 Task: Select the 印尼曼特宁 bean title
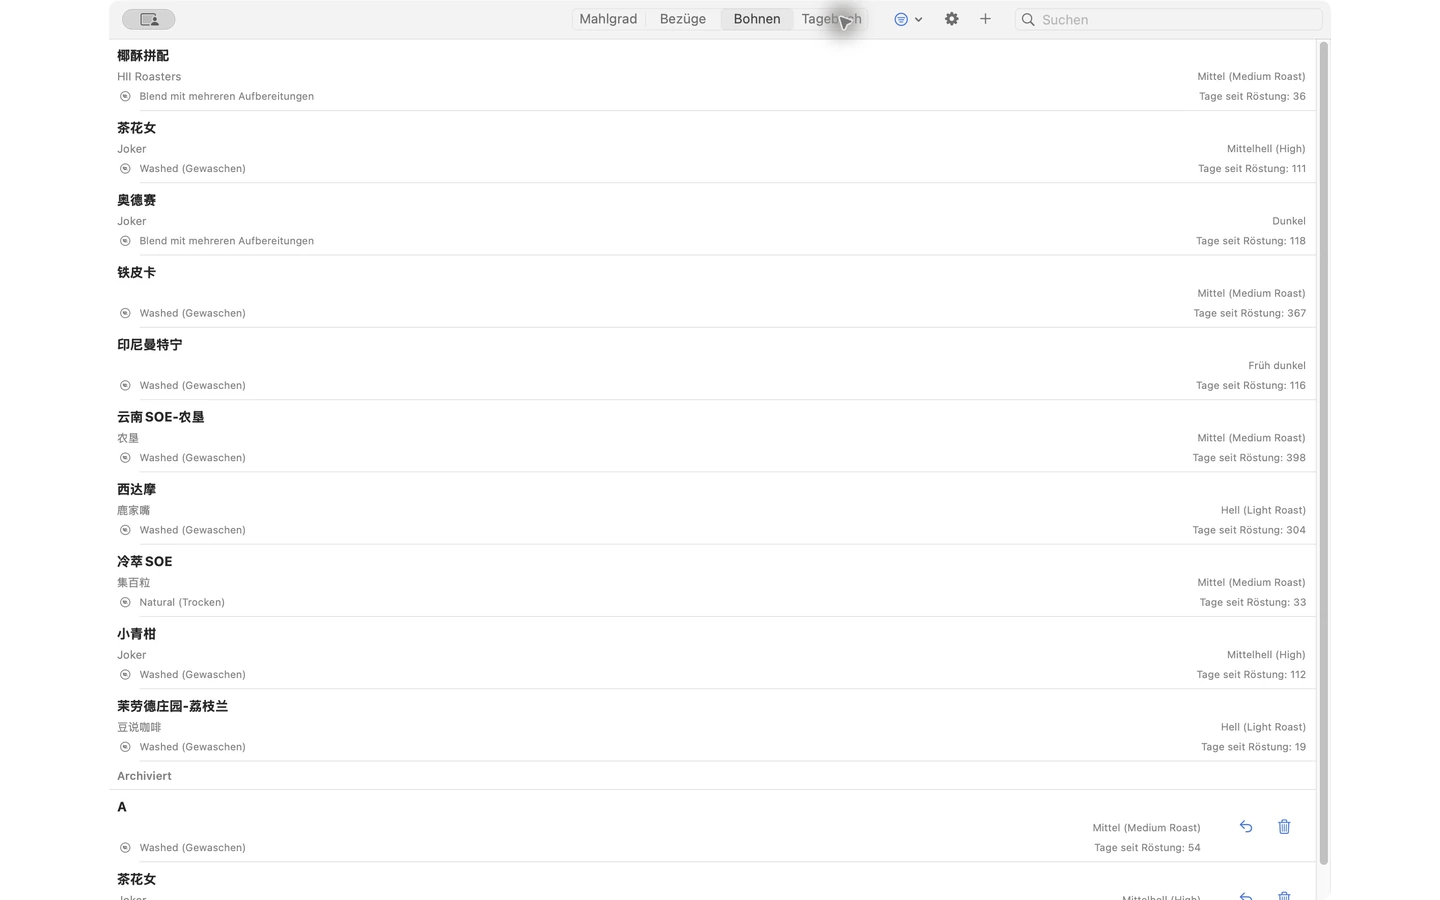coord(149,345)
